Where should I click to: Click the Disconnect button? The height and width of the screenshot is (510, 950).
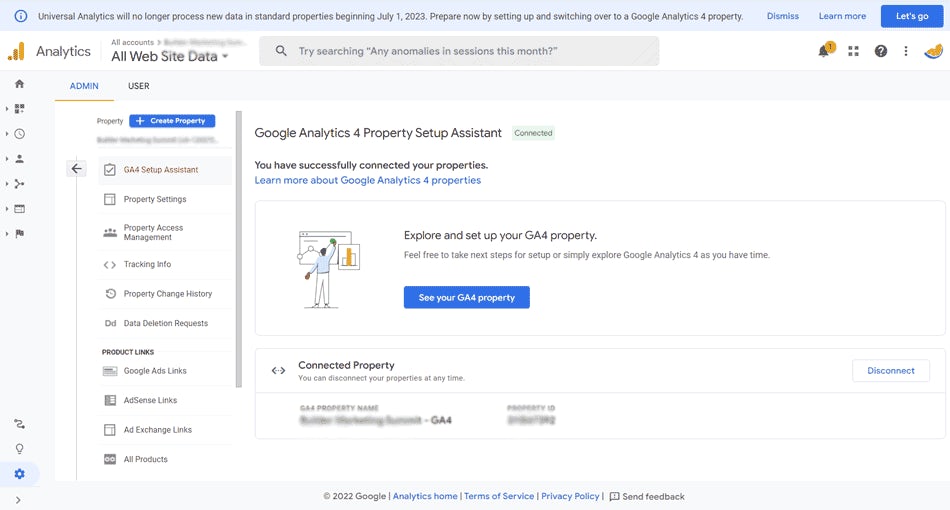click(x=891, y=371)
